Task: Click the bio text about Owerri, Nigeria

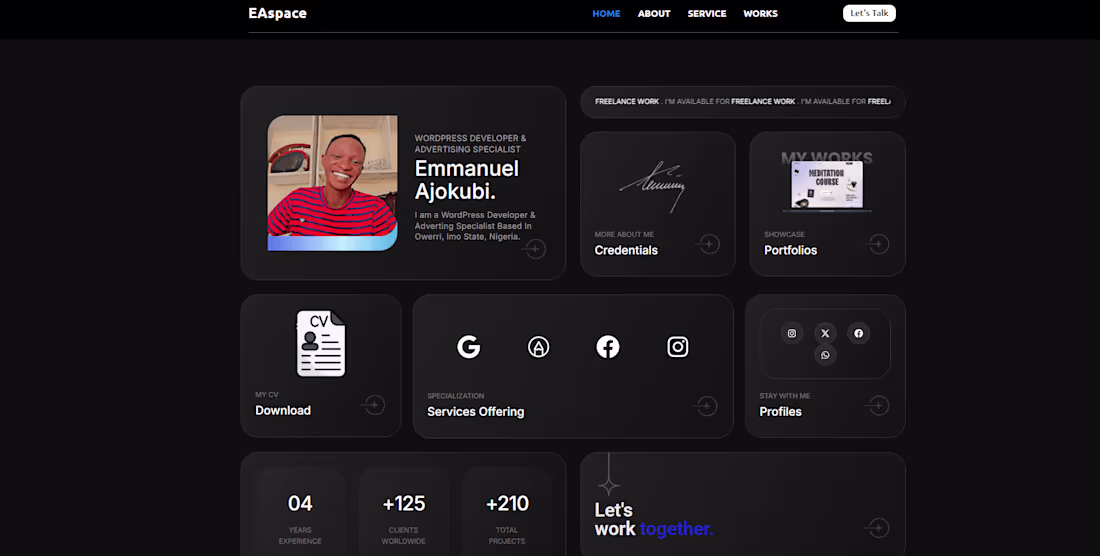Action: [475, 226]
